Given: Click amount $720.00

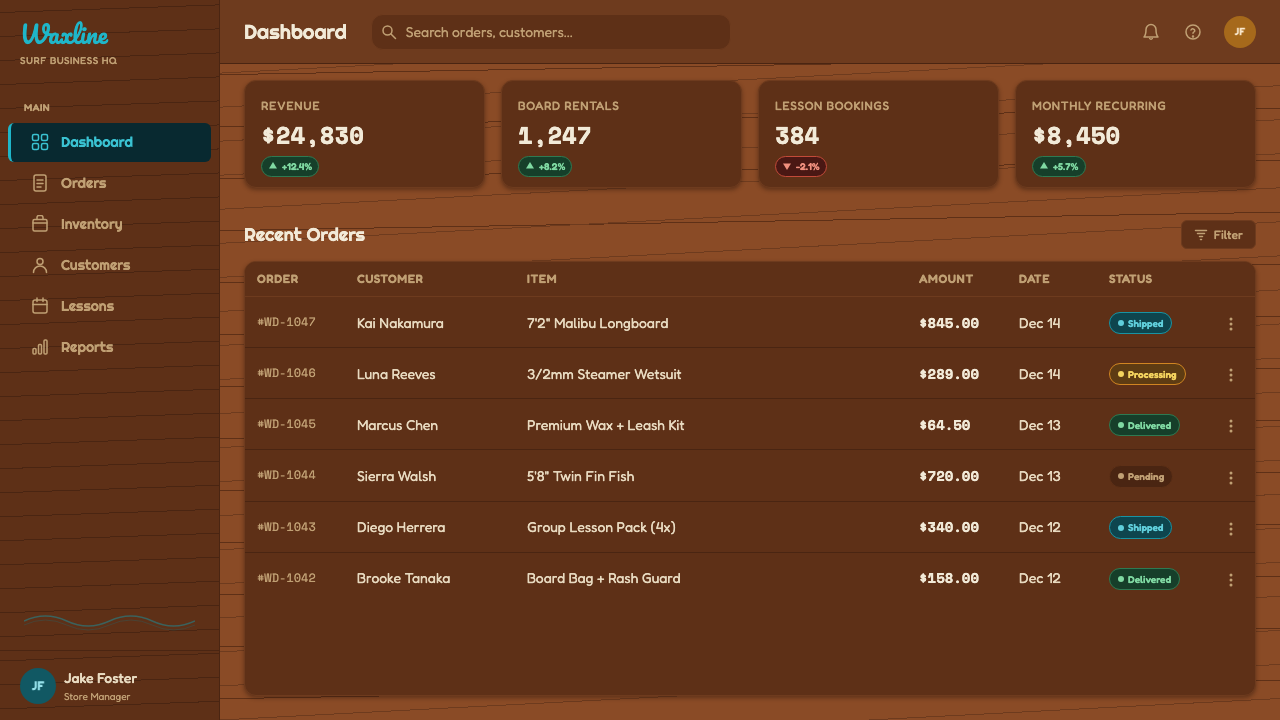Looking at the screenshot, I should 949,476.
